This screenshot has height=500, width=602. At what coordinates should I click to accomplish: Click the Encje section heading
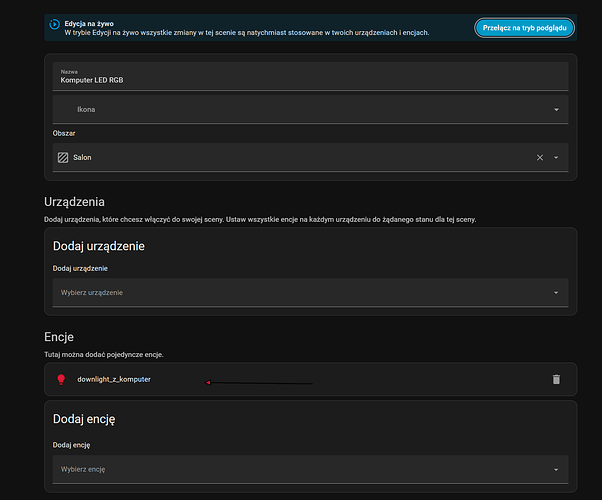click(59, 338)
